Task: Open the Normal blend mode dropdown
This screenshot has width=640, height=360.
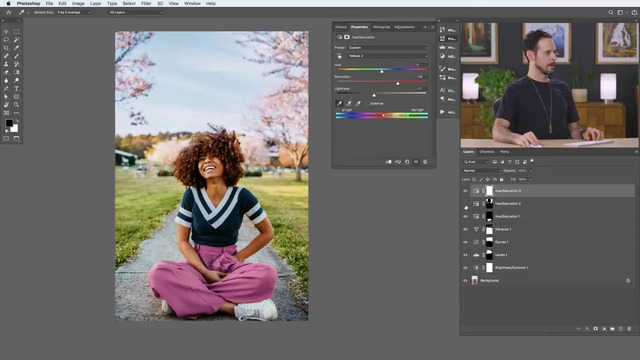Action: tap(482, 171)
